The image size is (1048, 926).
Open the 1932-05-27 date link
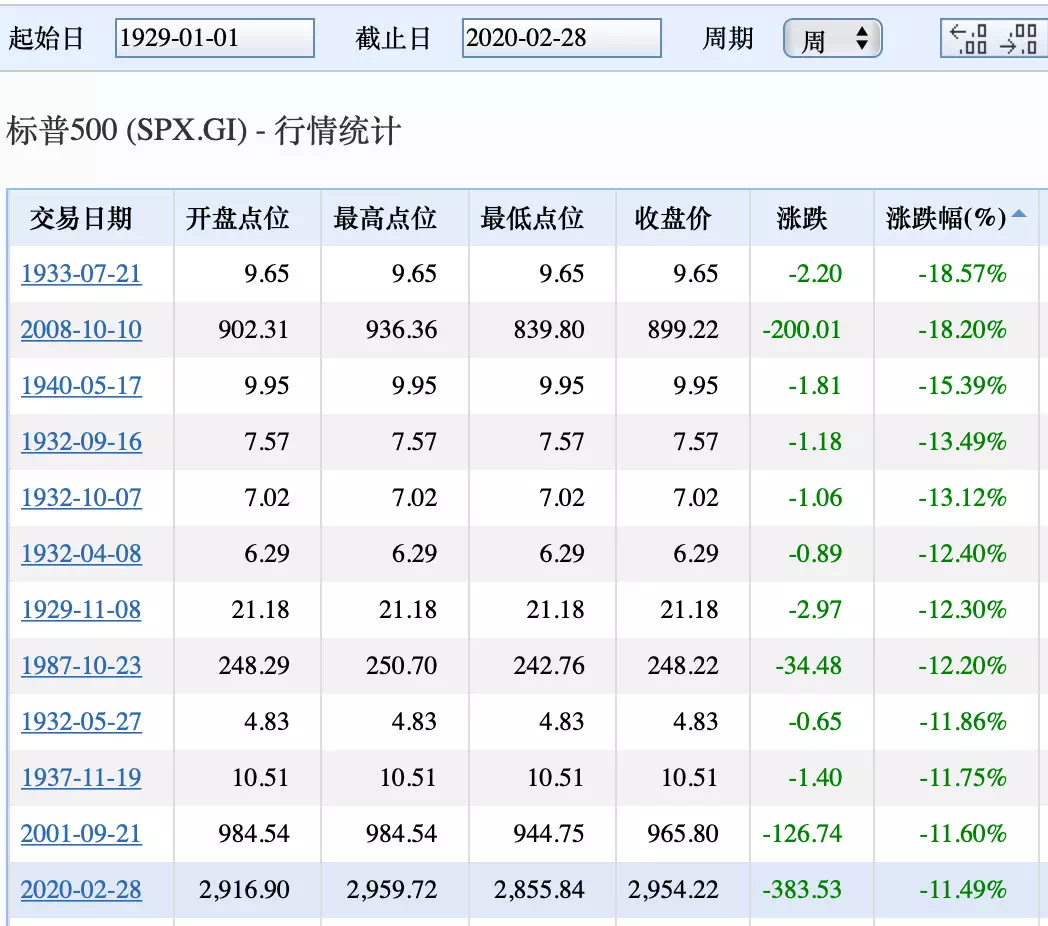click(x=81, y=722)
